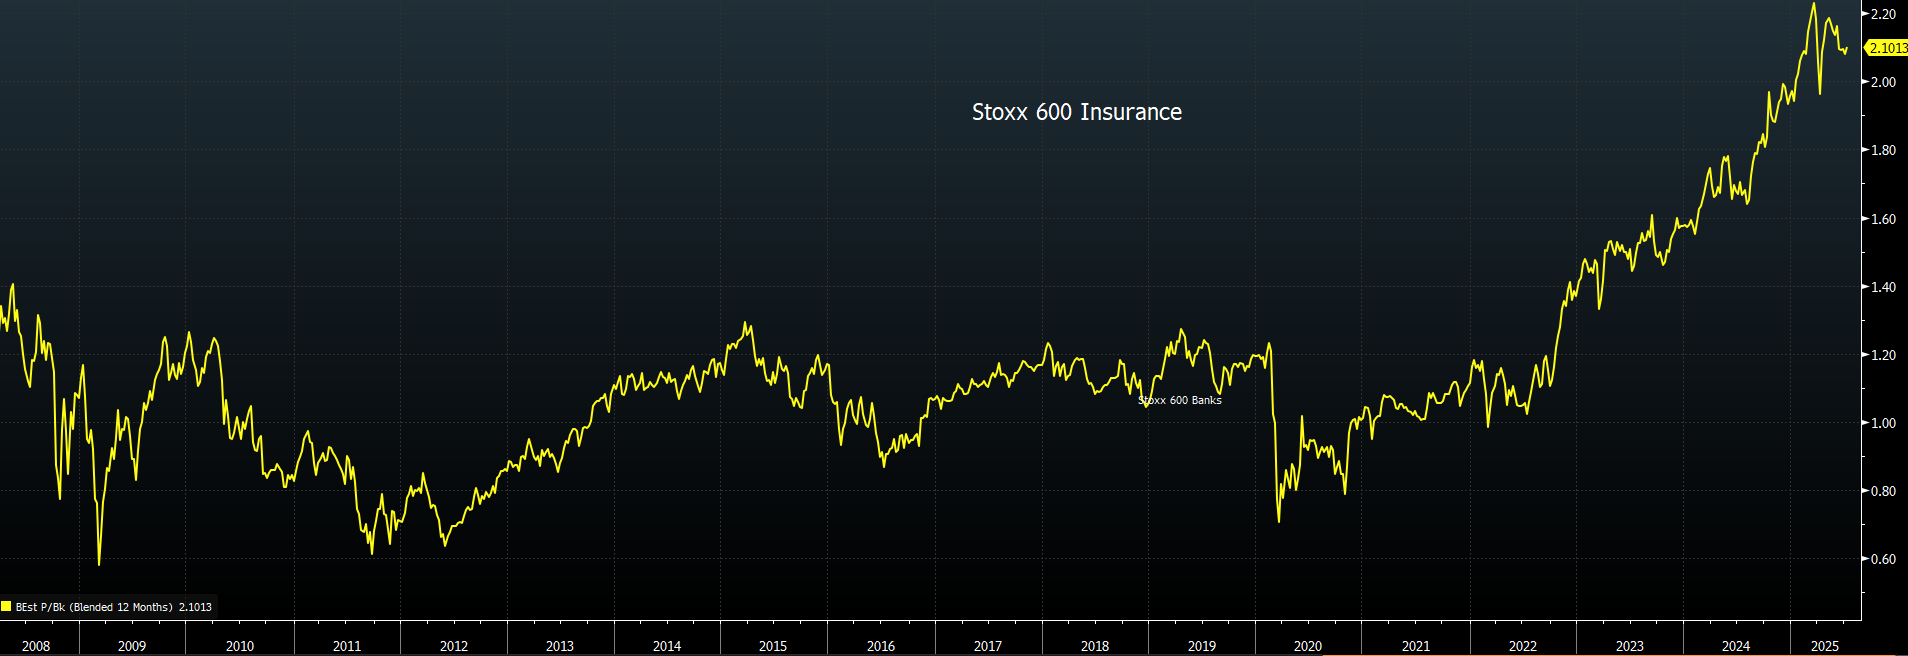
Task: Click the 2023 year label on the time axis
Action: point(1630,646)
